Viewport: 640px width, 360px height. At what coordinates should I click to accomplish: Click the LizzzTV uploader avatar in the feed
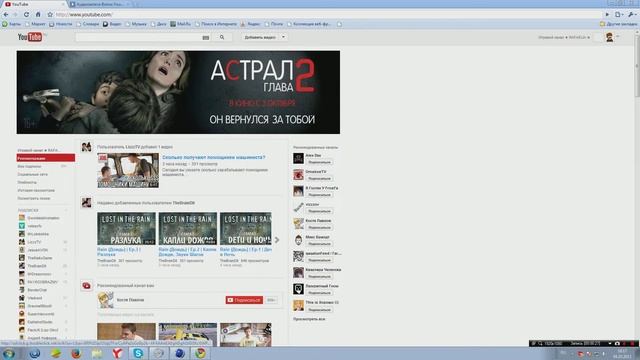tap(86, 147)
